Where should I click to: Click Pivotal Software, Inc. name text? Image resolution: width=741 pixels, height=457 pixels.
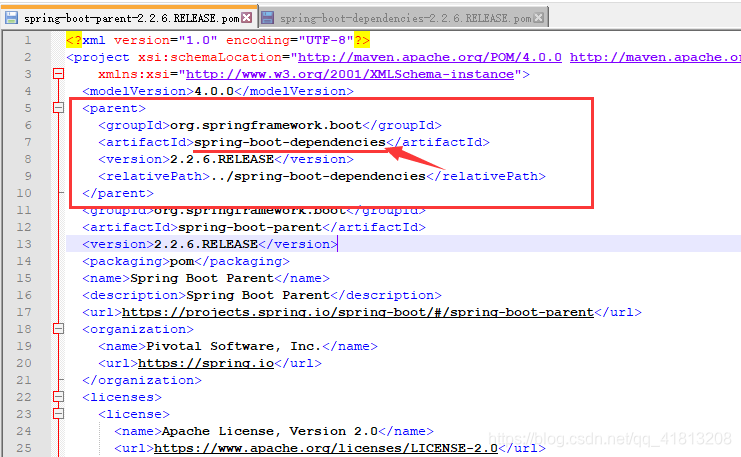234,346
